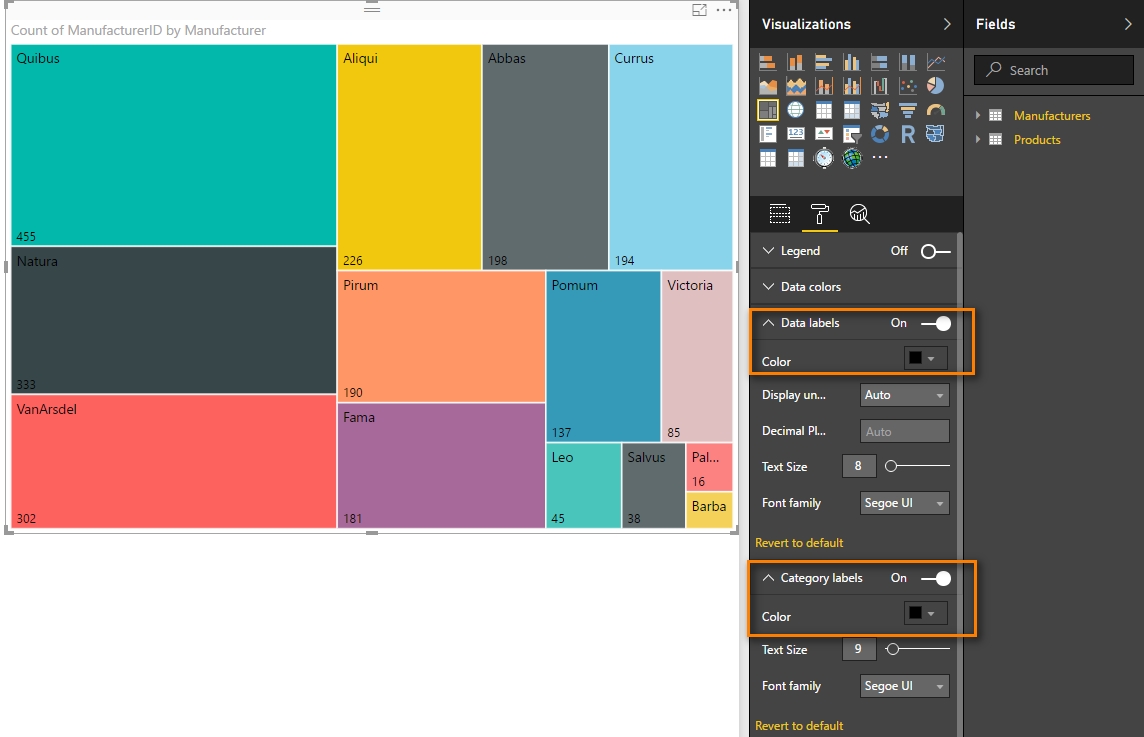Select the green-blue globe custom visual
Viewport: 1144px width, 737px height.
pos(851,158)
